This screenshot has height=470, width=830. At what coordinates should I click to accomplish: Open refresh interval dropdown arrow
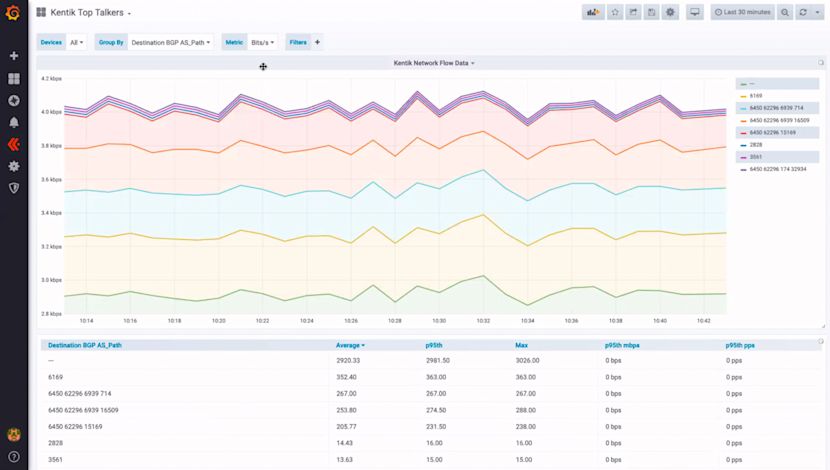(x=817, y=12)
